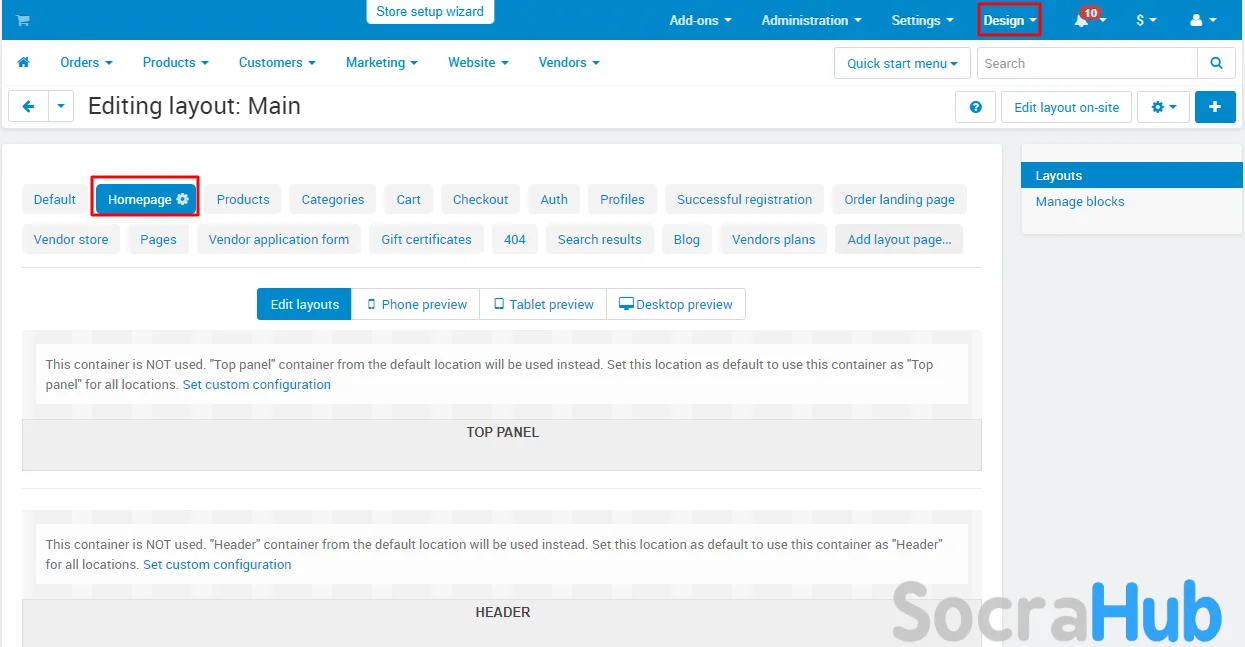
Task: Select the Default layout page tab
Action: coord(54,199)
